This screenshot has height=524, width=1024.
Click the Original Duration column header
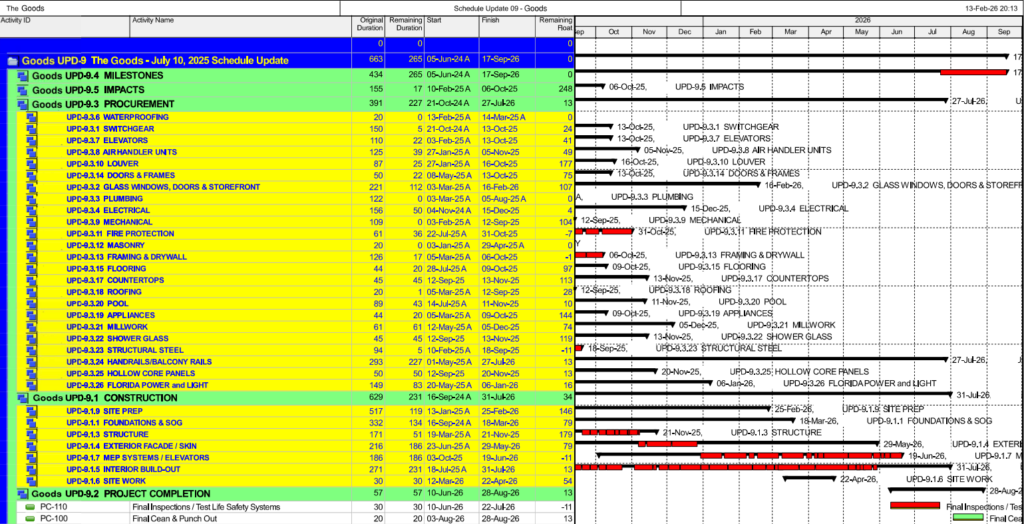[368, 24]
